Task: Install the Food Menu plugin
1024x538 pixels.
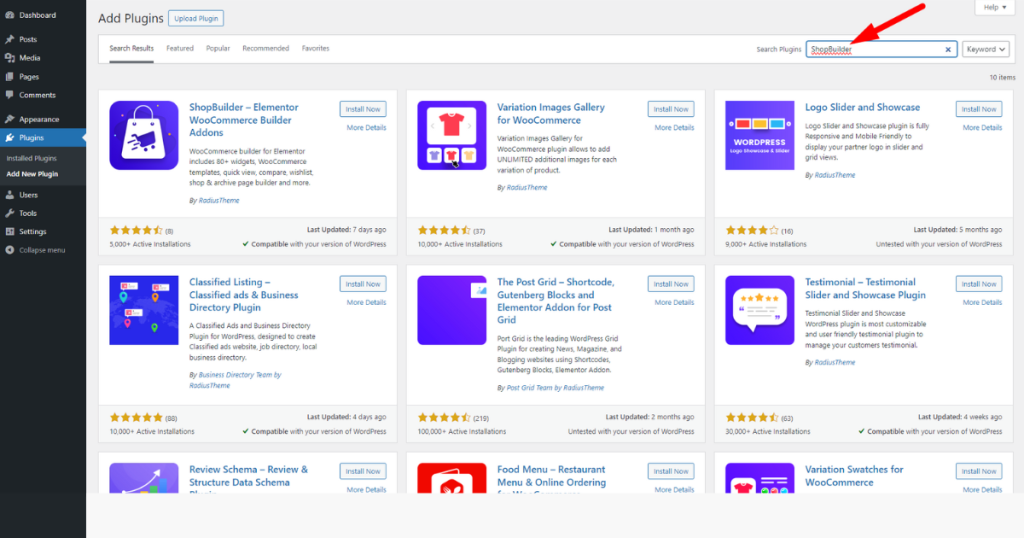Action: (671, 471)
